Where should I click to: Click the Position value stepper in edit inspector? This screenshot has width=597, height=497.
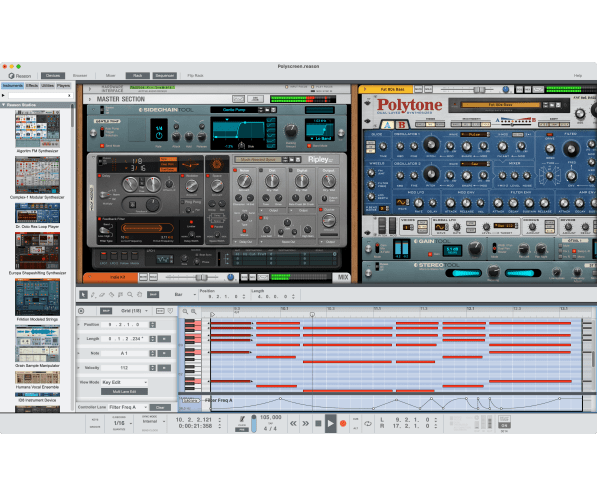[152, 325]
